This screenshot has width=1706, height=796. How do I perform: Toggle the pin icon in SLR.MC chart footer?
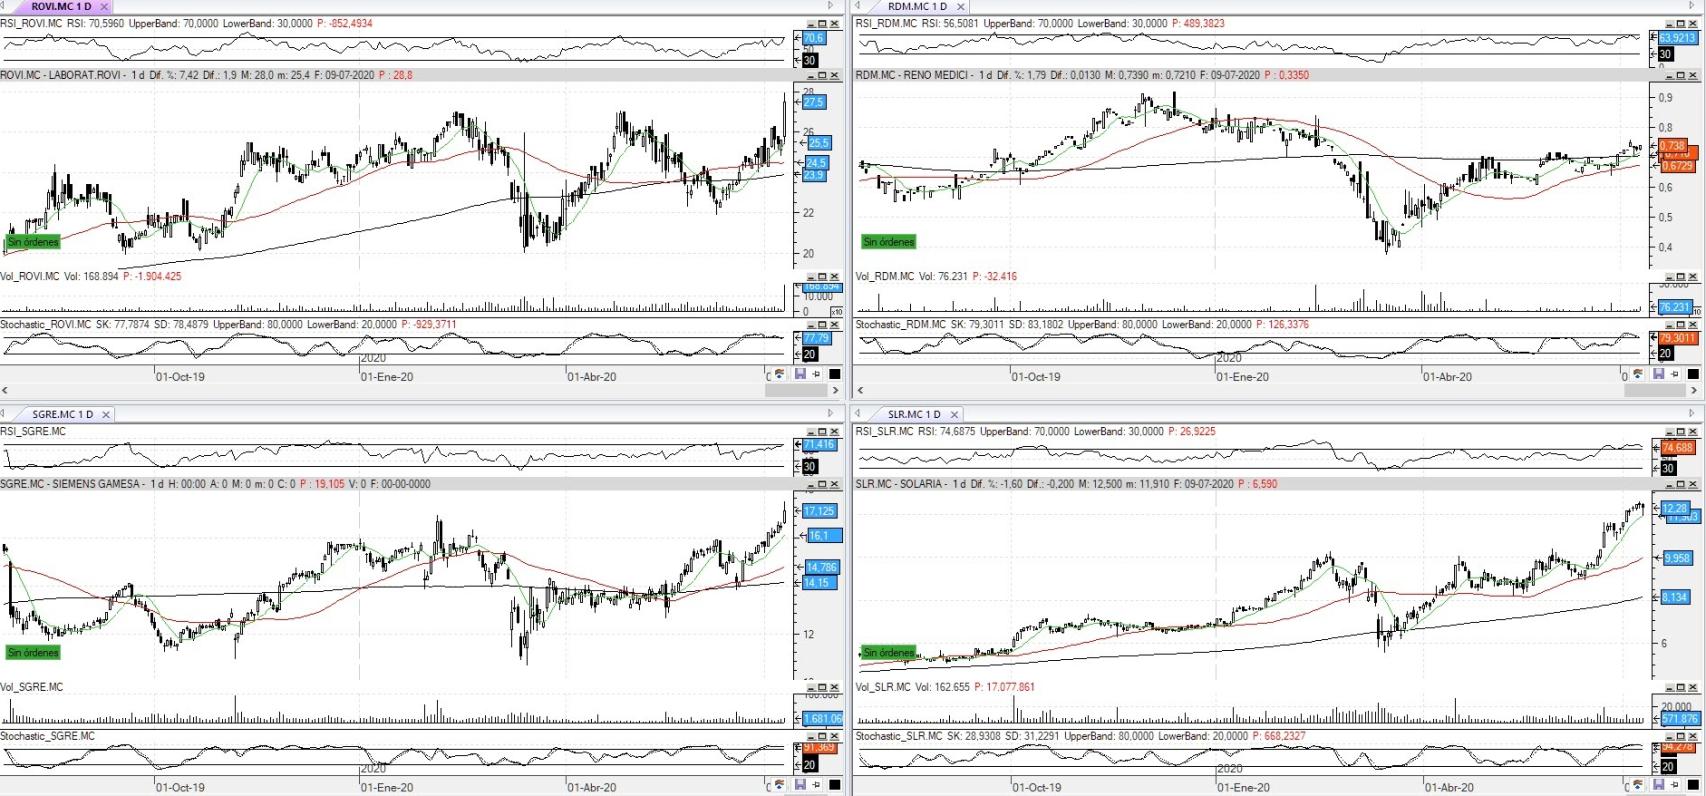[1674, 785]
